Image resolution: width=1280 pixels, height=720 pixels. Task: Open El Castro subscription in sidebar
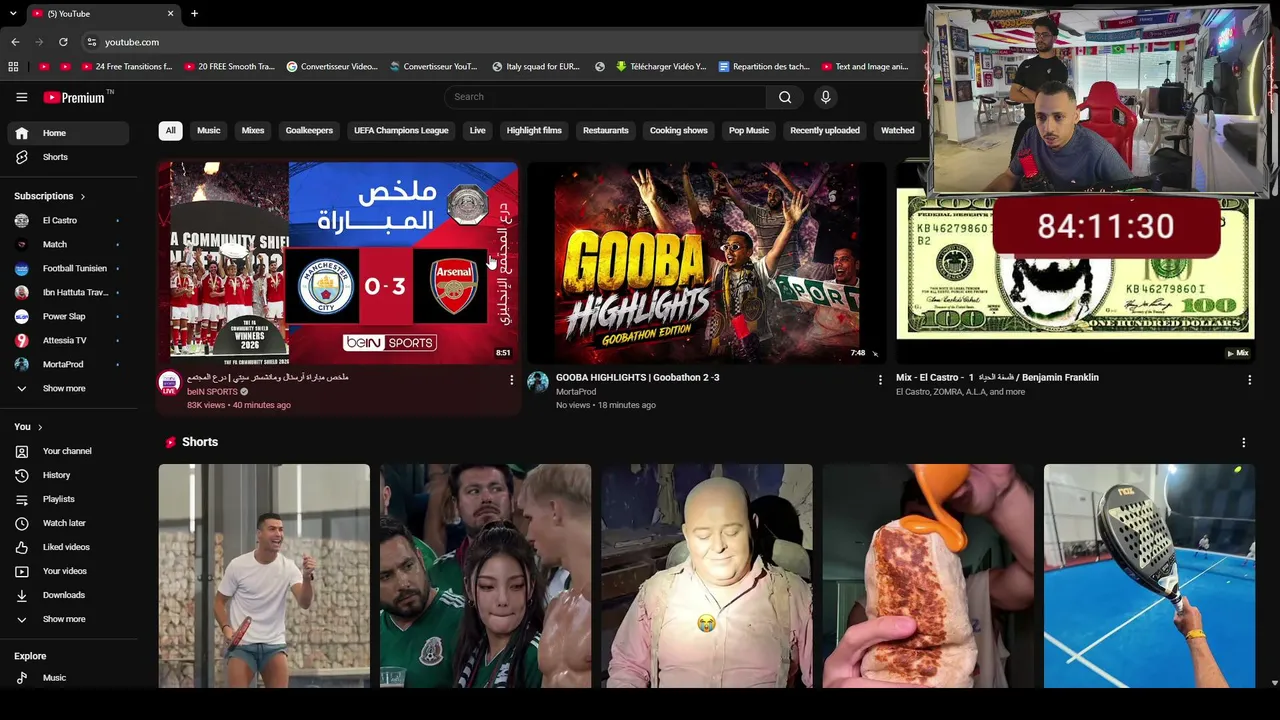tap(68, 220)
